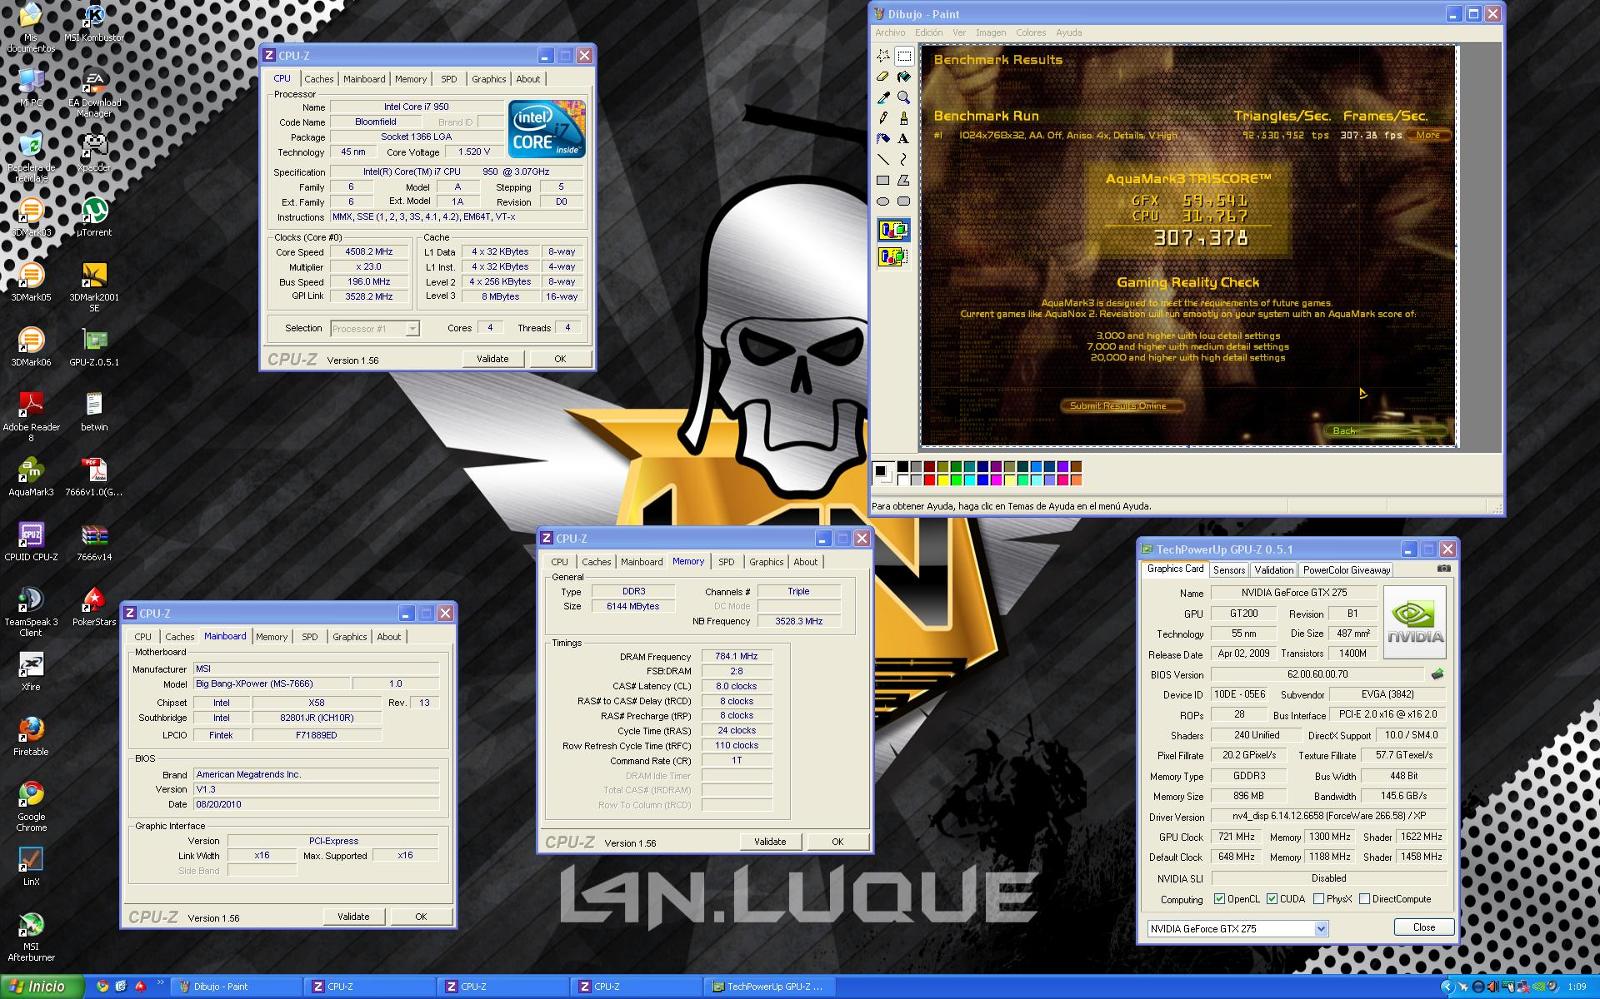Open SPD tab in CPU-Z Memory window
The image size is (1600, 999).
click(726, 562)
